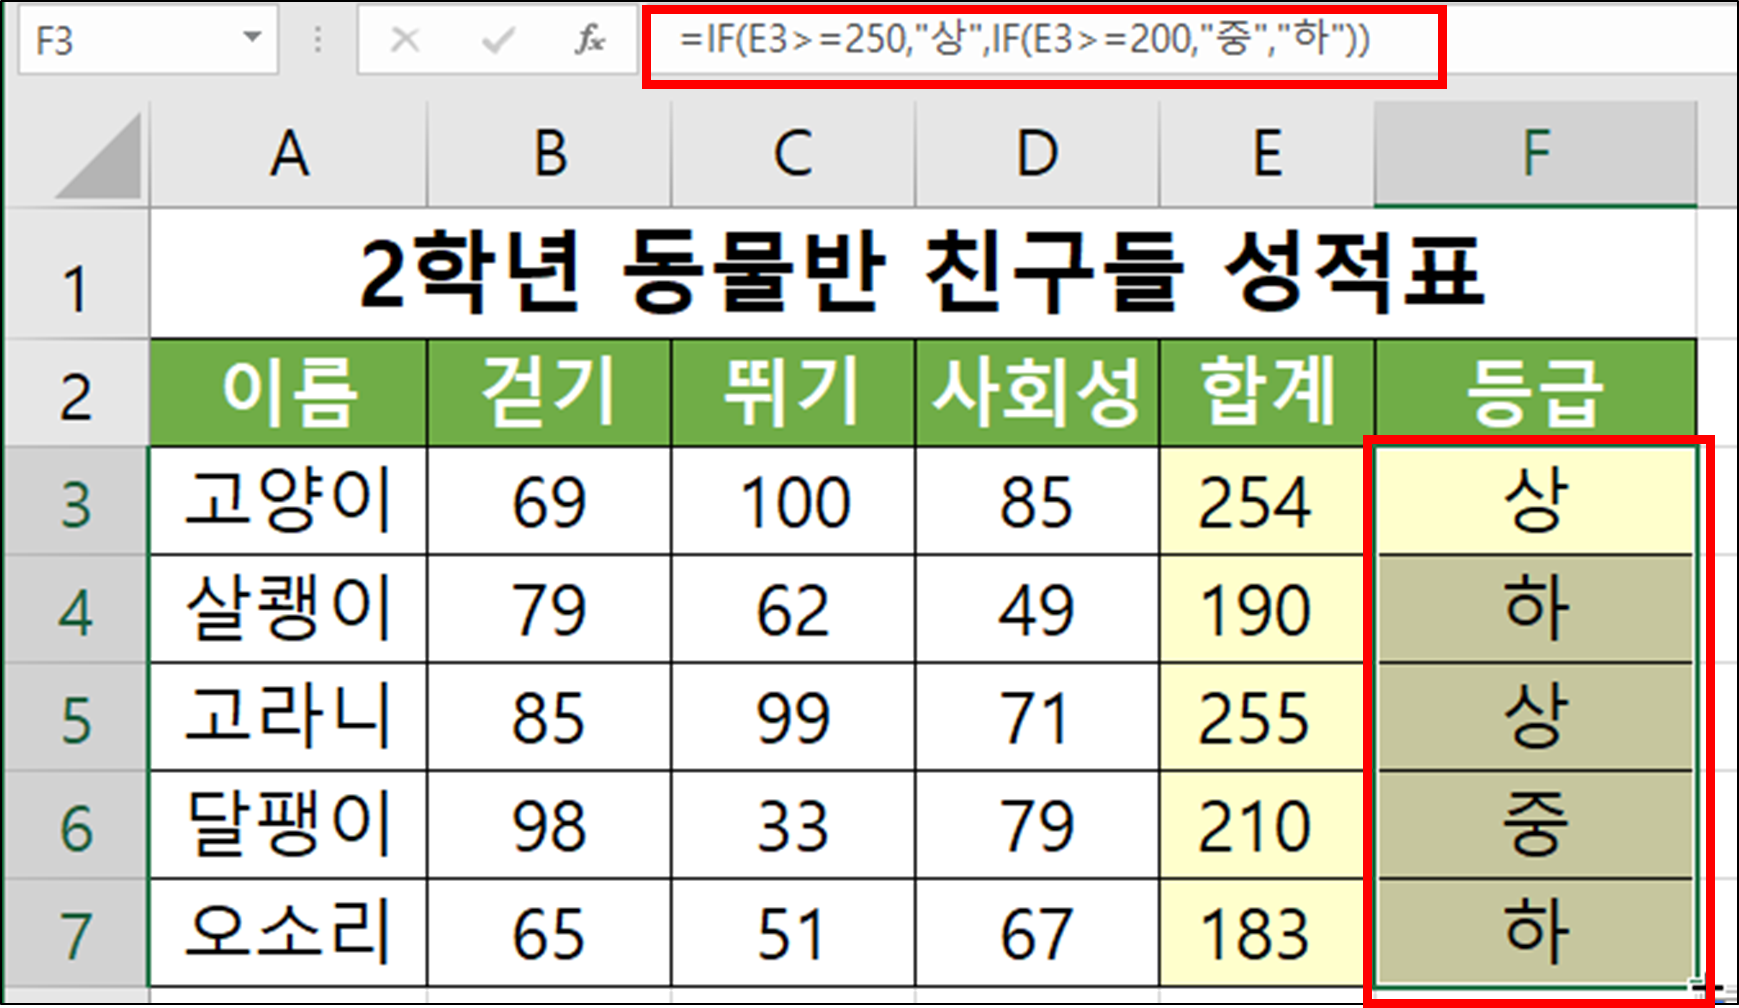Select 살쾡이's grade cell in row 4
The height and width of the screenshot is (1008, 1739).
(x=1536, y=609)
